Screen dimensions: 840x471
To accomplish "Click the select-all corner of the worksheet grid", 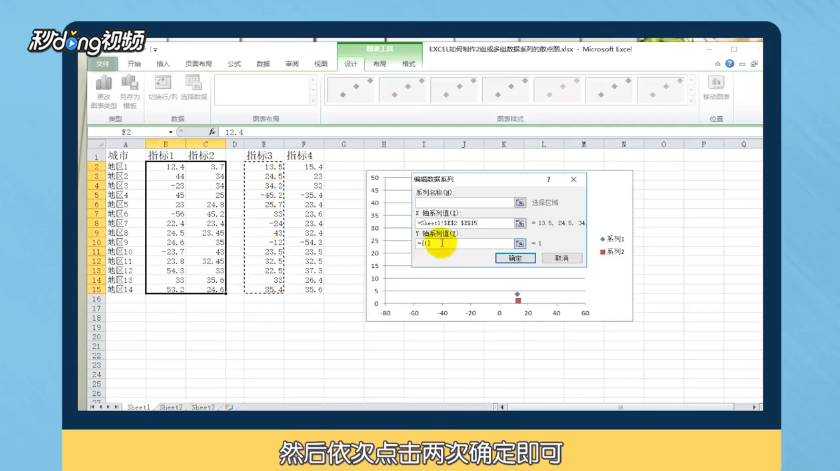I will tap(96, 144).
